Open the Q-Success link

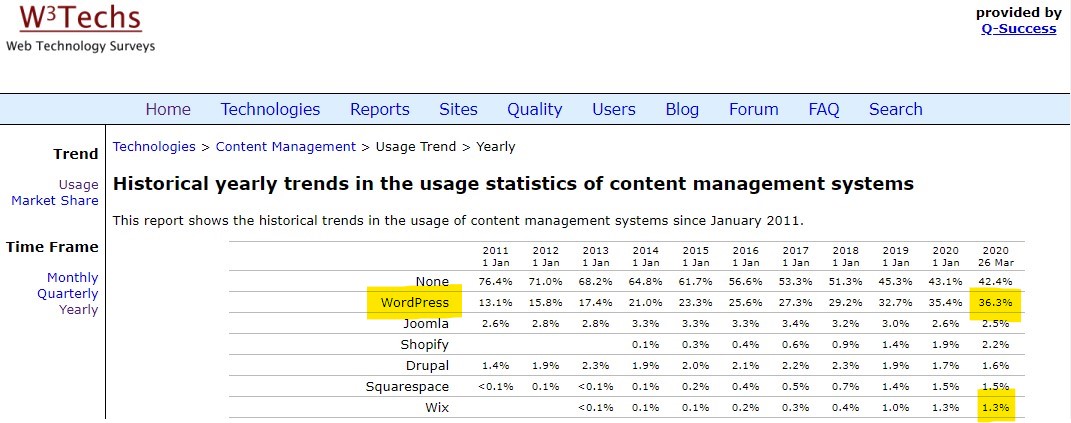click(1018, 29)
